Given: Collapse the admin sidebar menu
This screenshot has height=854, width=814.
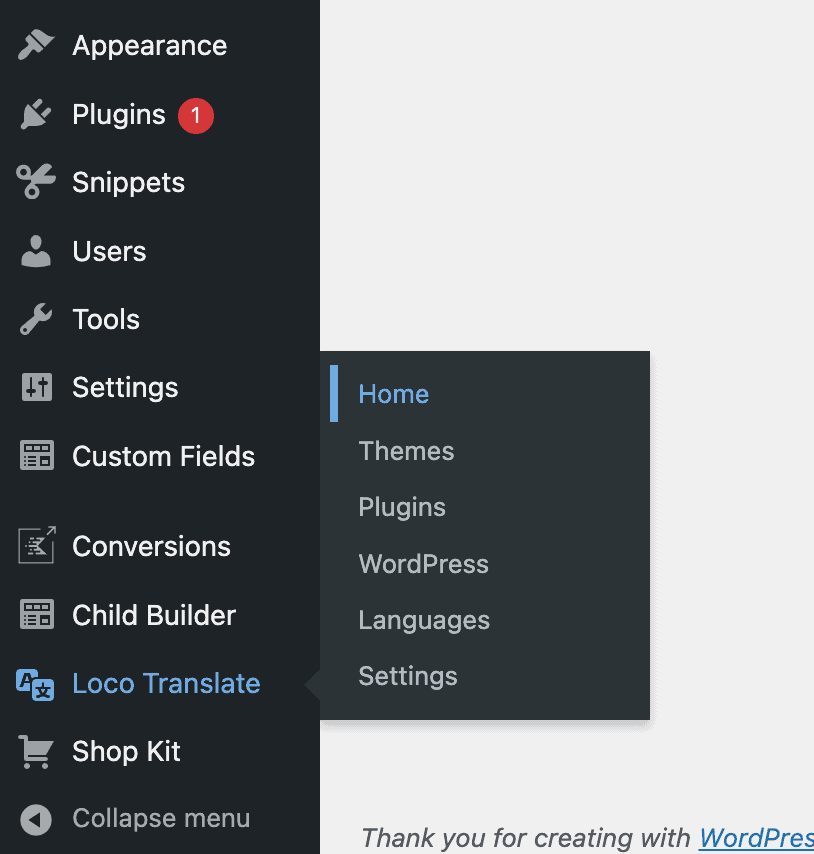Looking at the screenshot, I should click(x=160, y=819).
